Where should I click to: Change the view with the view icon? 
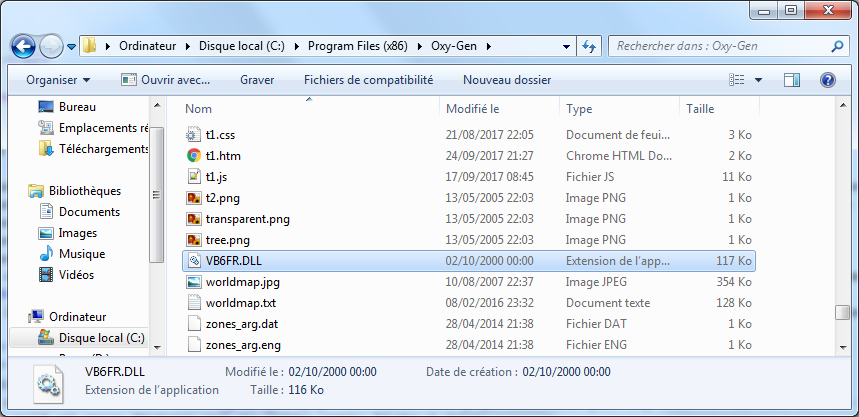[x=736, y=80]
